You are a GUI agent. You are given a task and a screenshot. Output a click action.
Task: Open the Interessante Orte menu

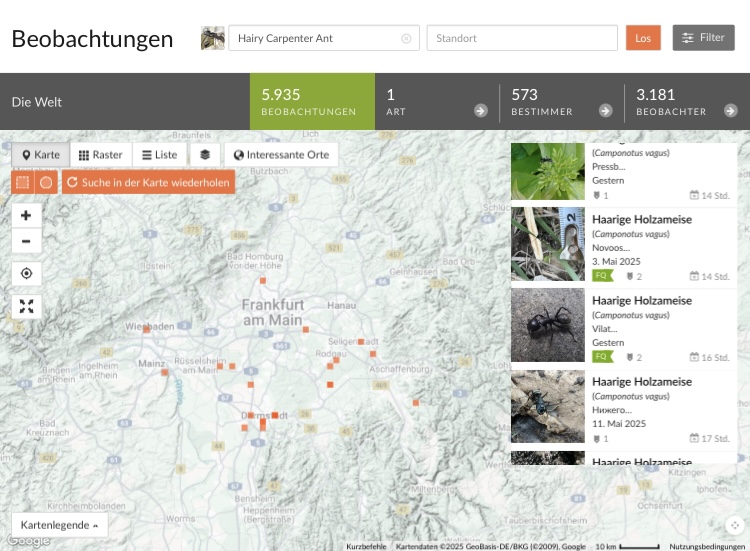(281, 155)
